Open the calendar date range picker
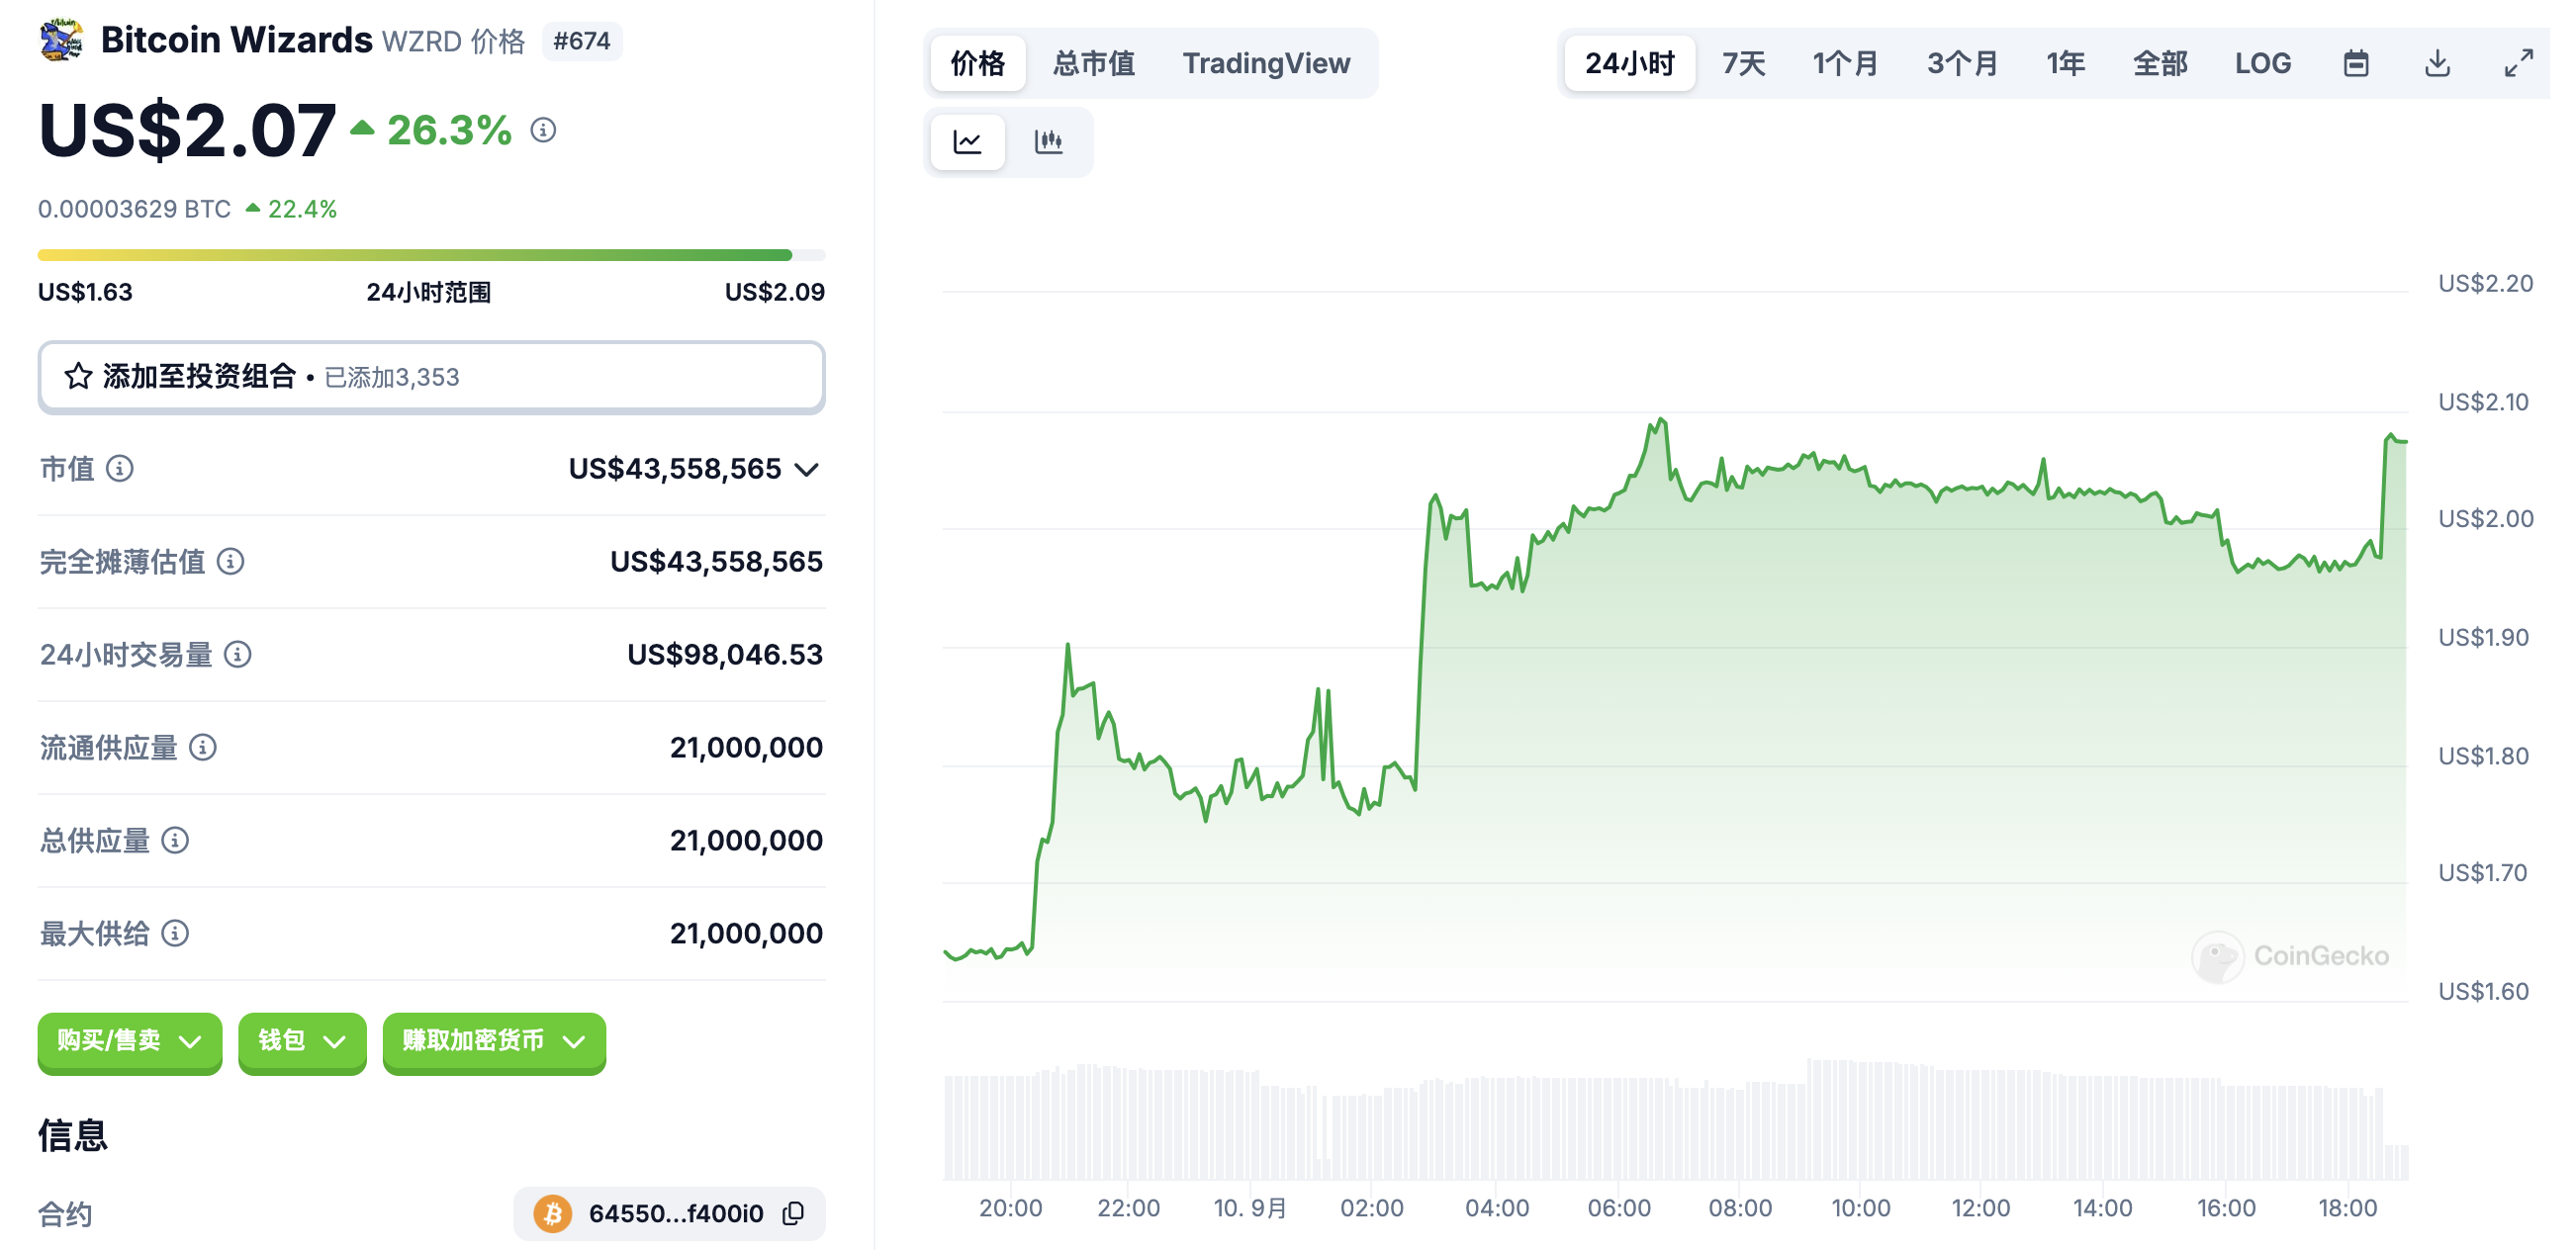Screen dimensions: 2576x1250 pyautogui.click(x=2356, y=63)
